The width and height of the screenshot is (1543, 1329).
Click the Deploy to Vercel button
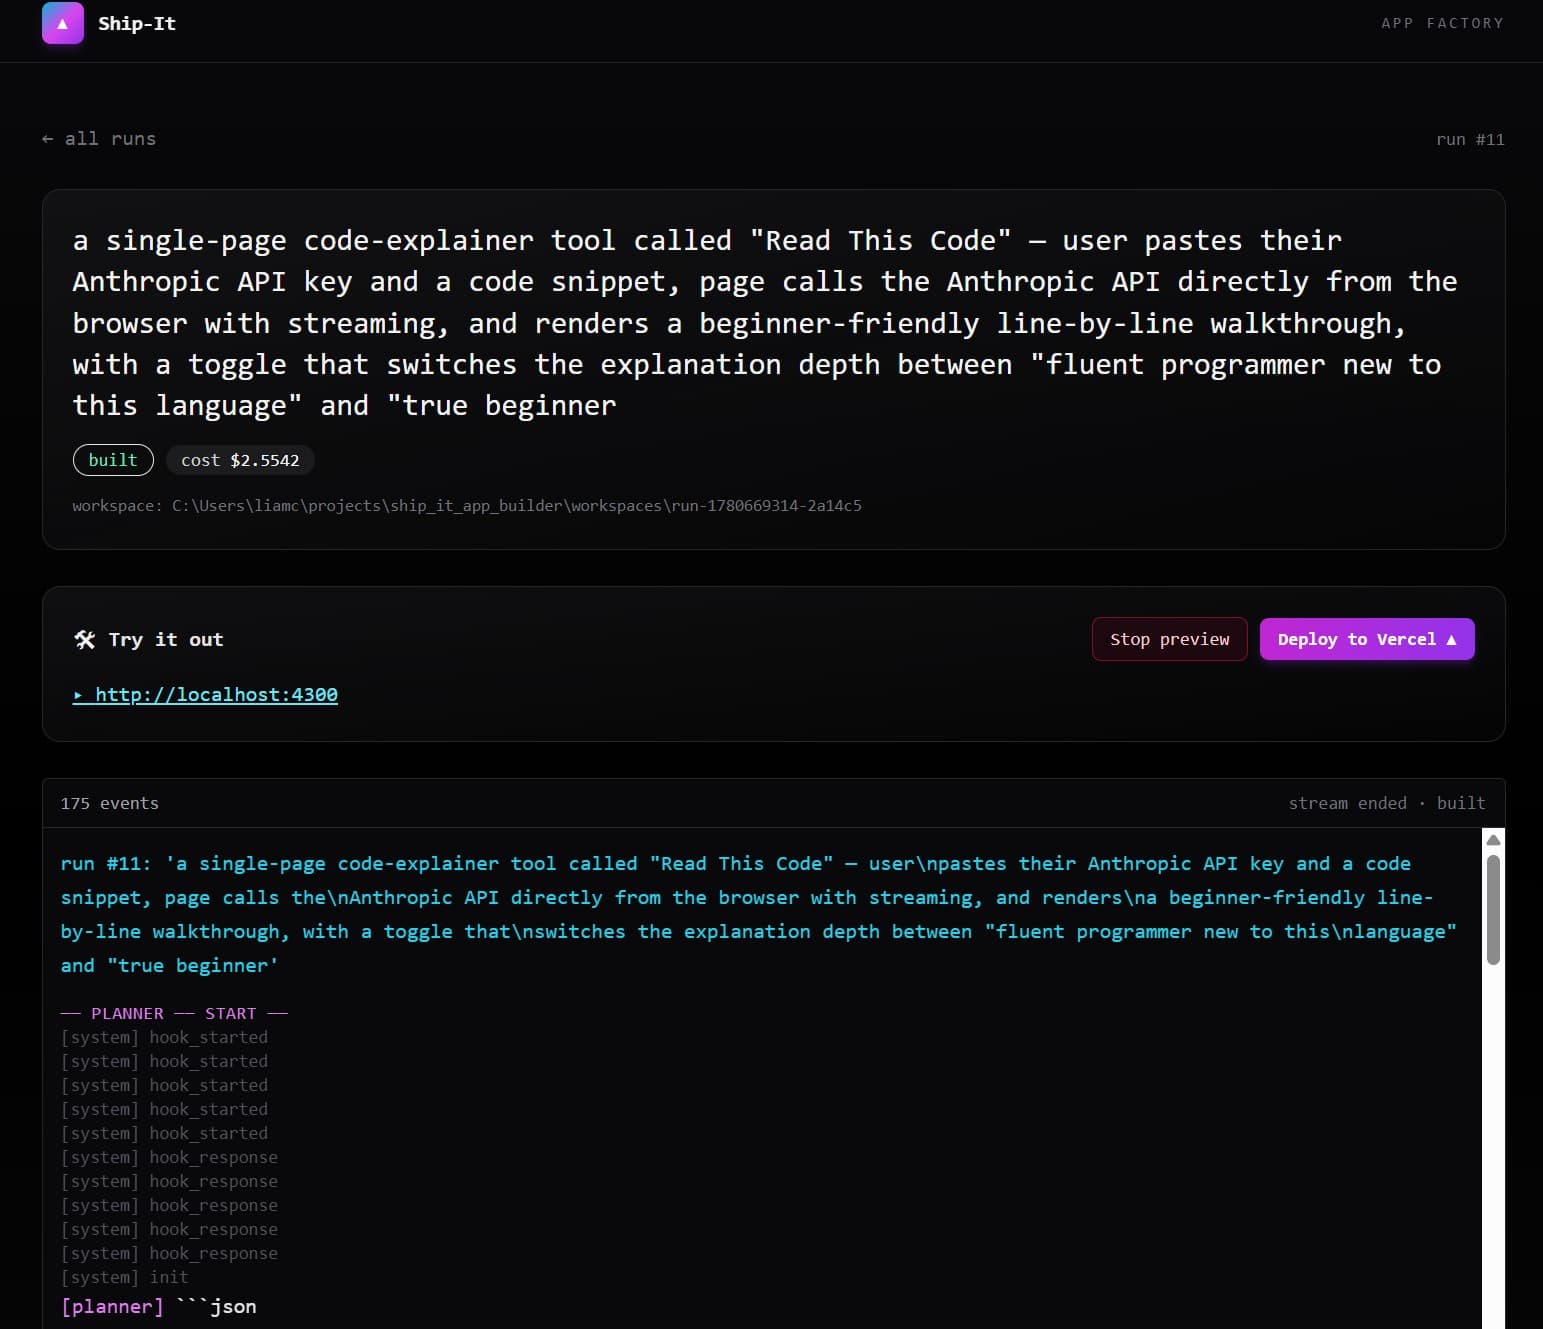tap(1367, 639)
